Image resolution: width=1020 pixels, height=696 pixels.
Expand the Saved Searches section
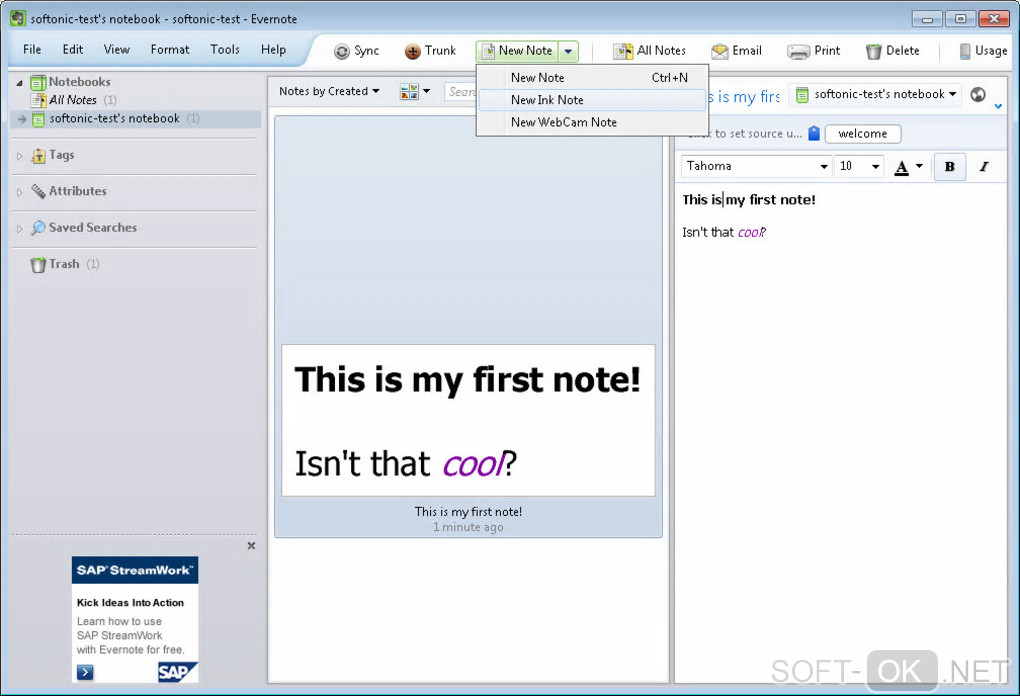pyautogui.click(x=20, y=229)
